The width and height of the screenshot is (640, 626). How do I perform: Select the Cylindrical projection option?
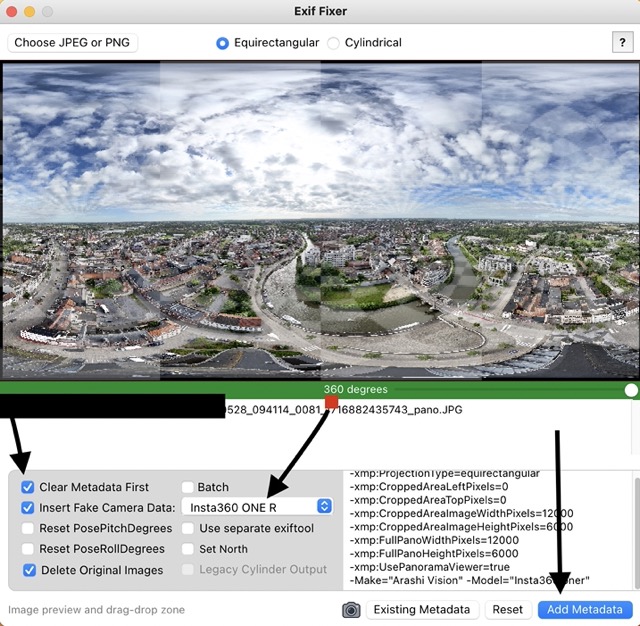click(x=335, y=43)
